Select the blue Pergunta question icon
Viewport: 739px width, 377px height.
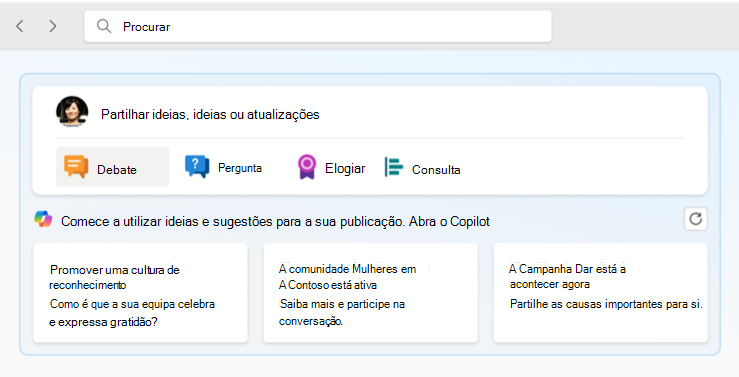point(197,167)
